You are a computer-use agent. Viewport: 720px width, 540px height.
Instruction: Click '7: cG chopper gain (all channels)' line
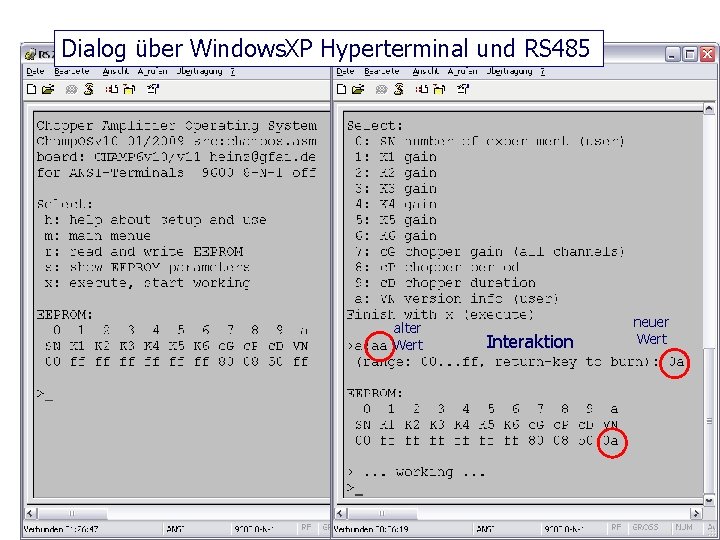(x=490, y=252)
